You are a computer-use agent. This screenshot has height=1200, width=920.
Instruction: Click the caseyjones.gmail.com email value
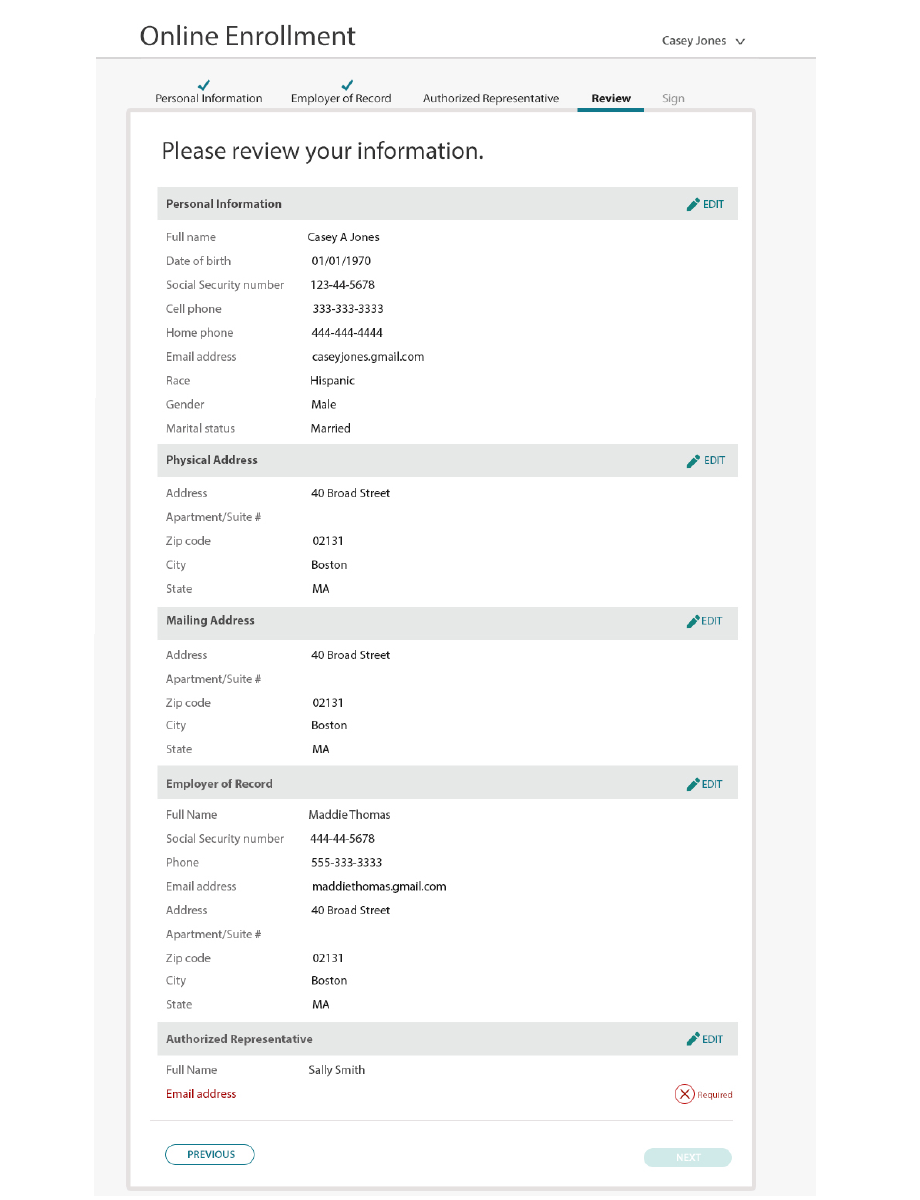coord(368,357)
